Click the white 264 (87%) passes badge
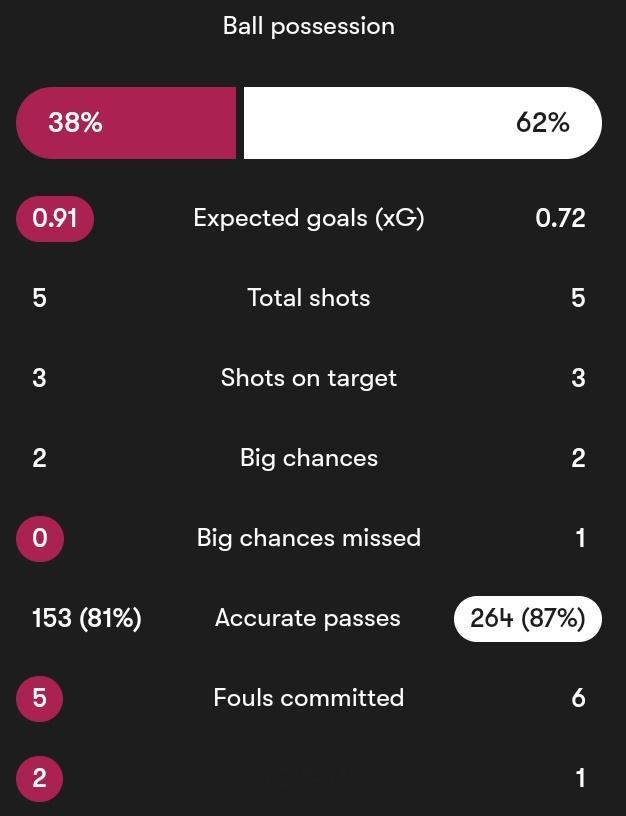626x816 pixels. click(x=528, y=618)
